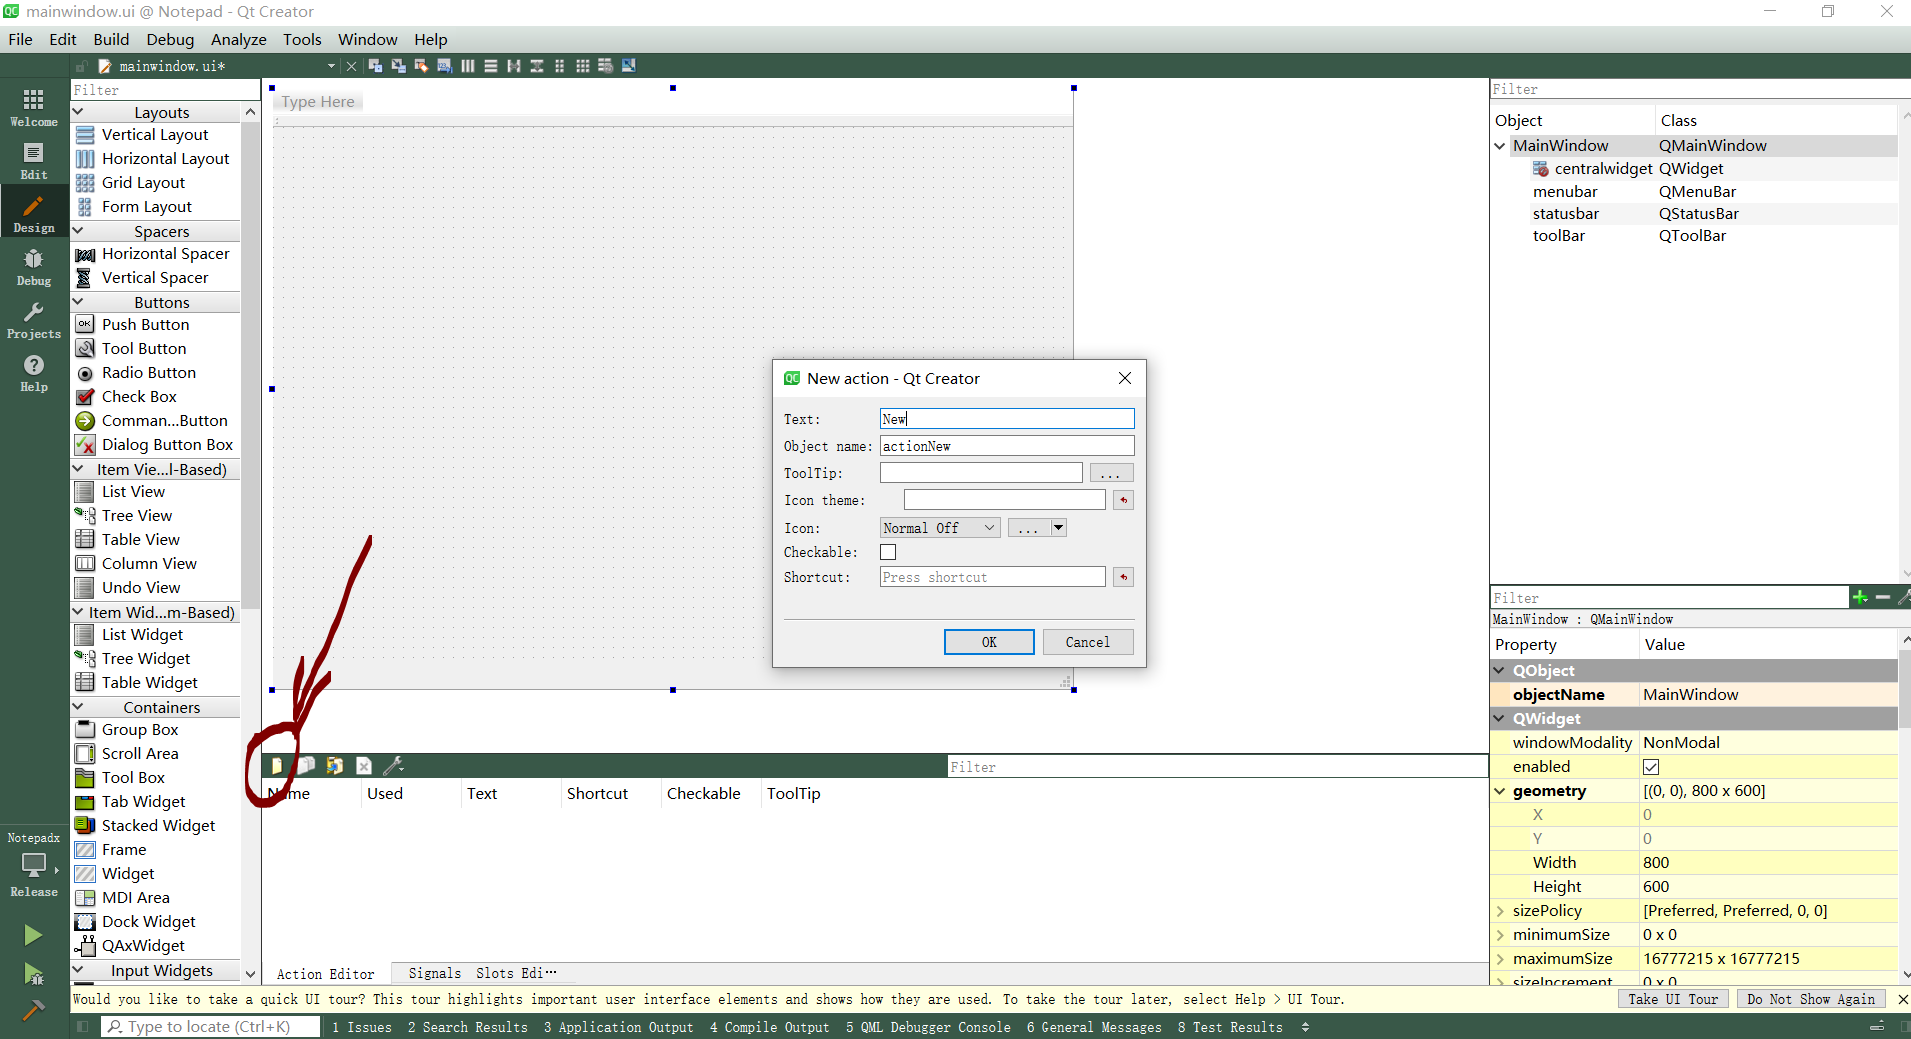The height and width of the screenshot is (1039, 1911).
Task: Expand the sizePolicy property
Action: 1500,911
